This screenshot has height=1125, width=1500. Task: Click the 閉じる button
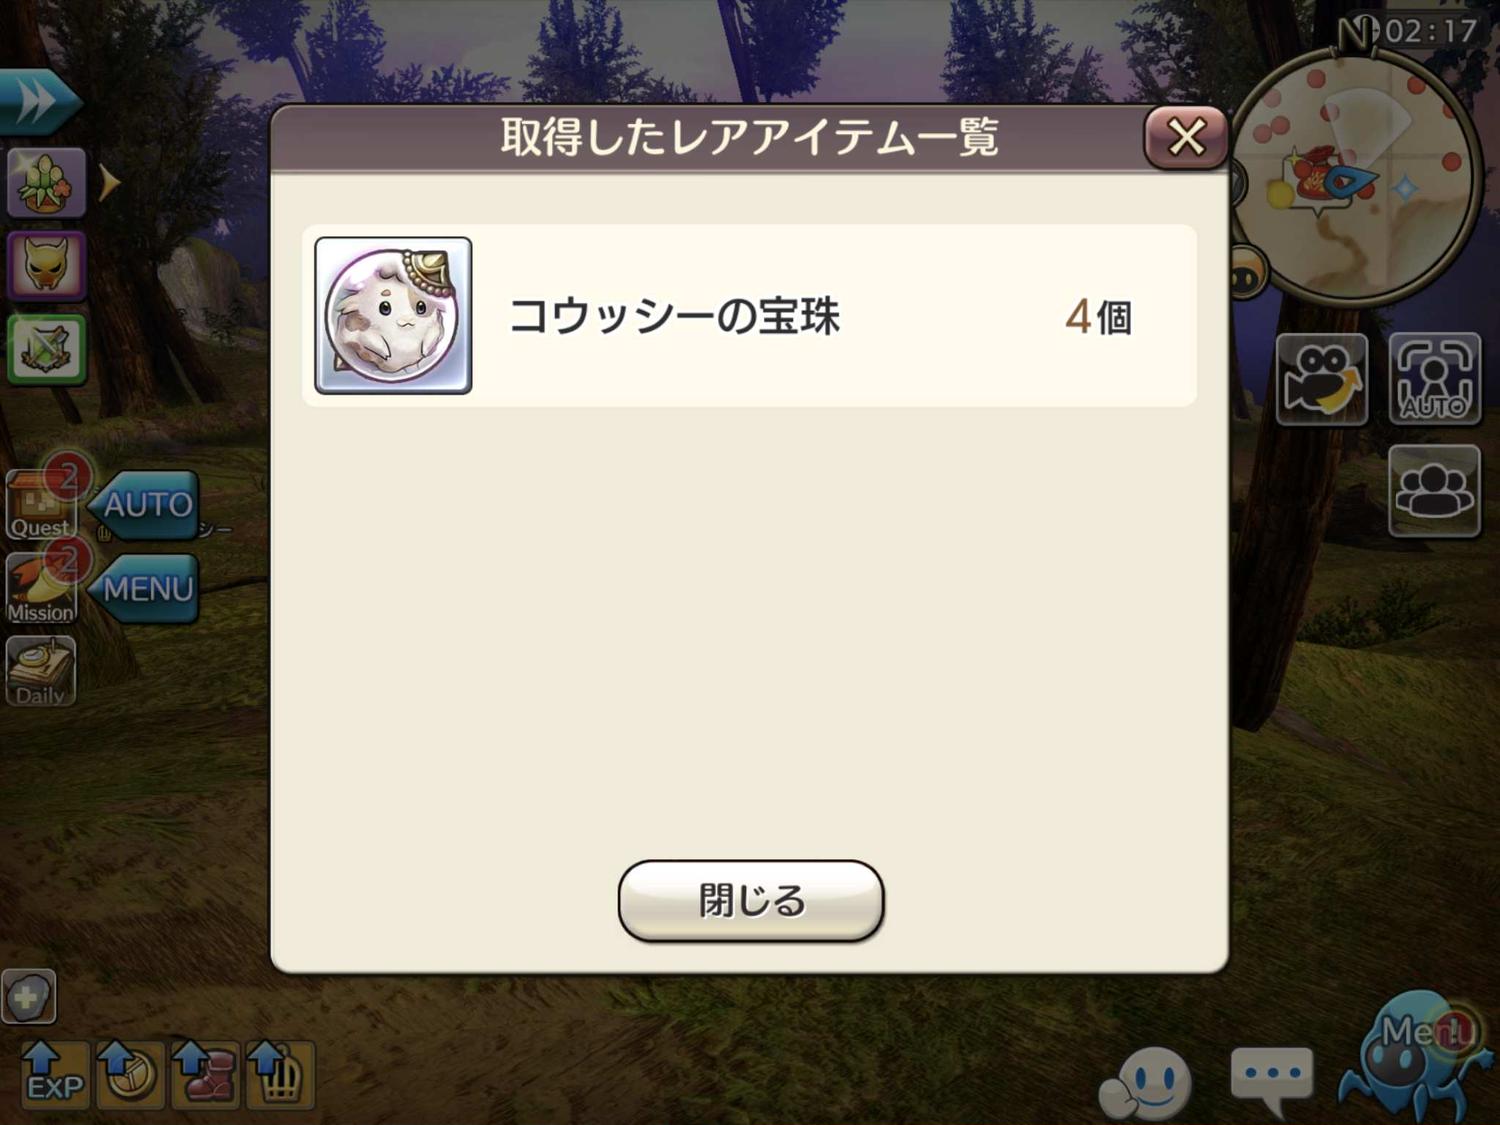[x=751, y=900]
